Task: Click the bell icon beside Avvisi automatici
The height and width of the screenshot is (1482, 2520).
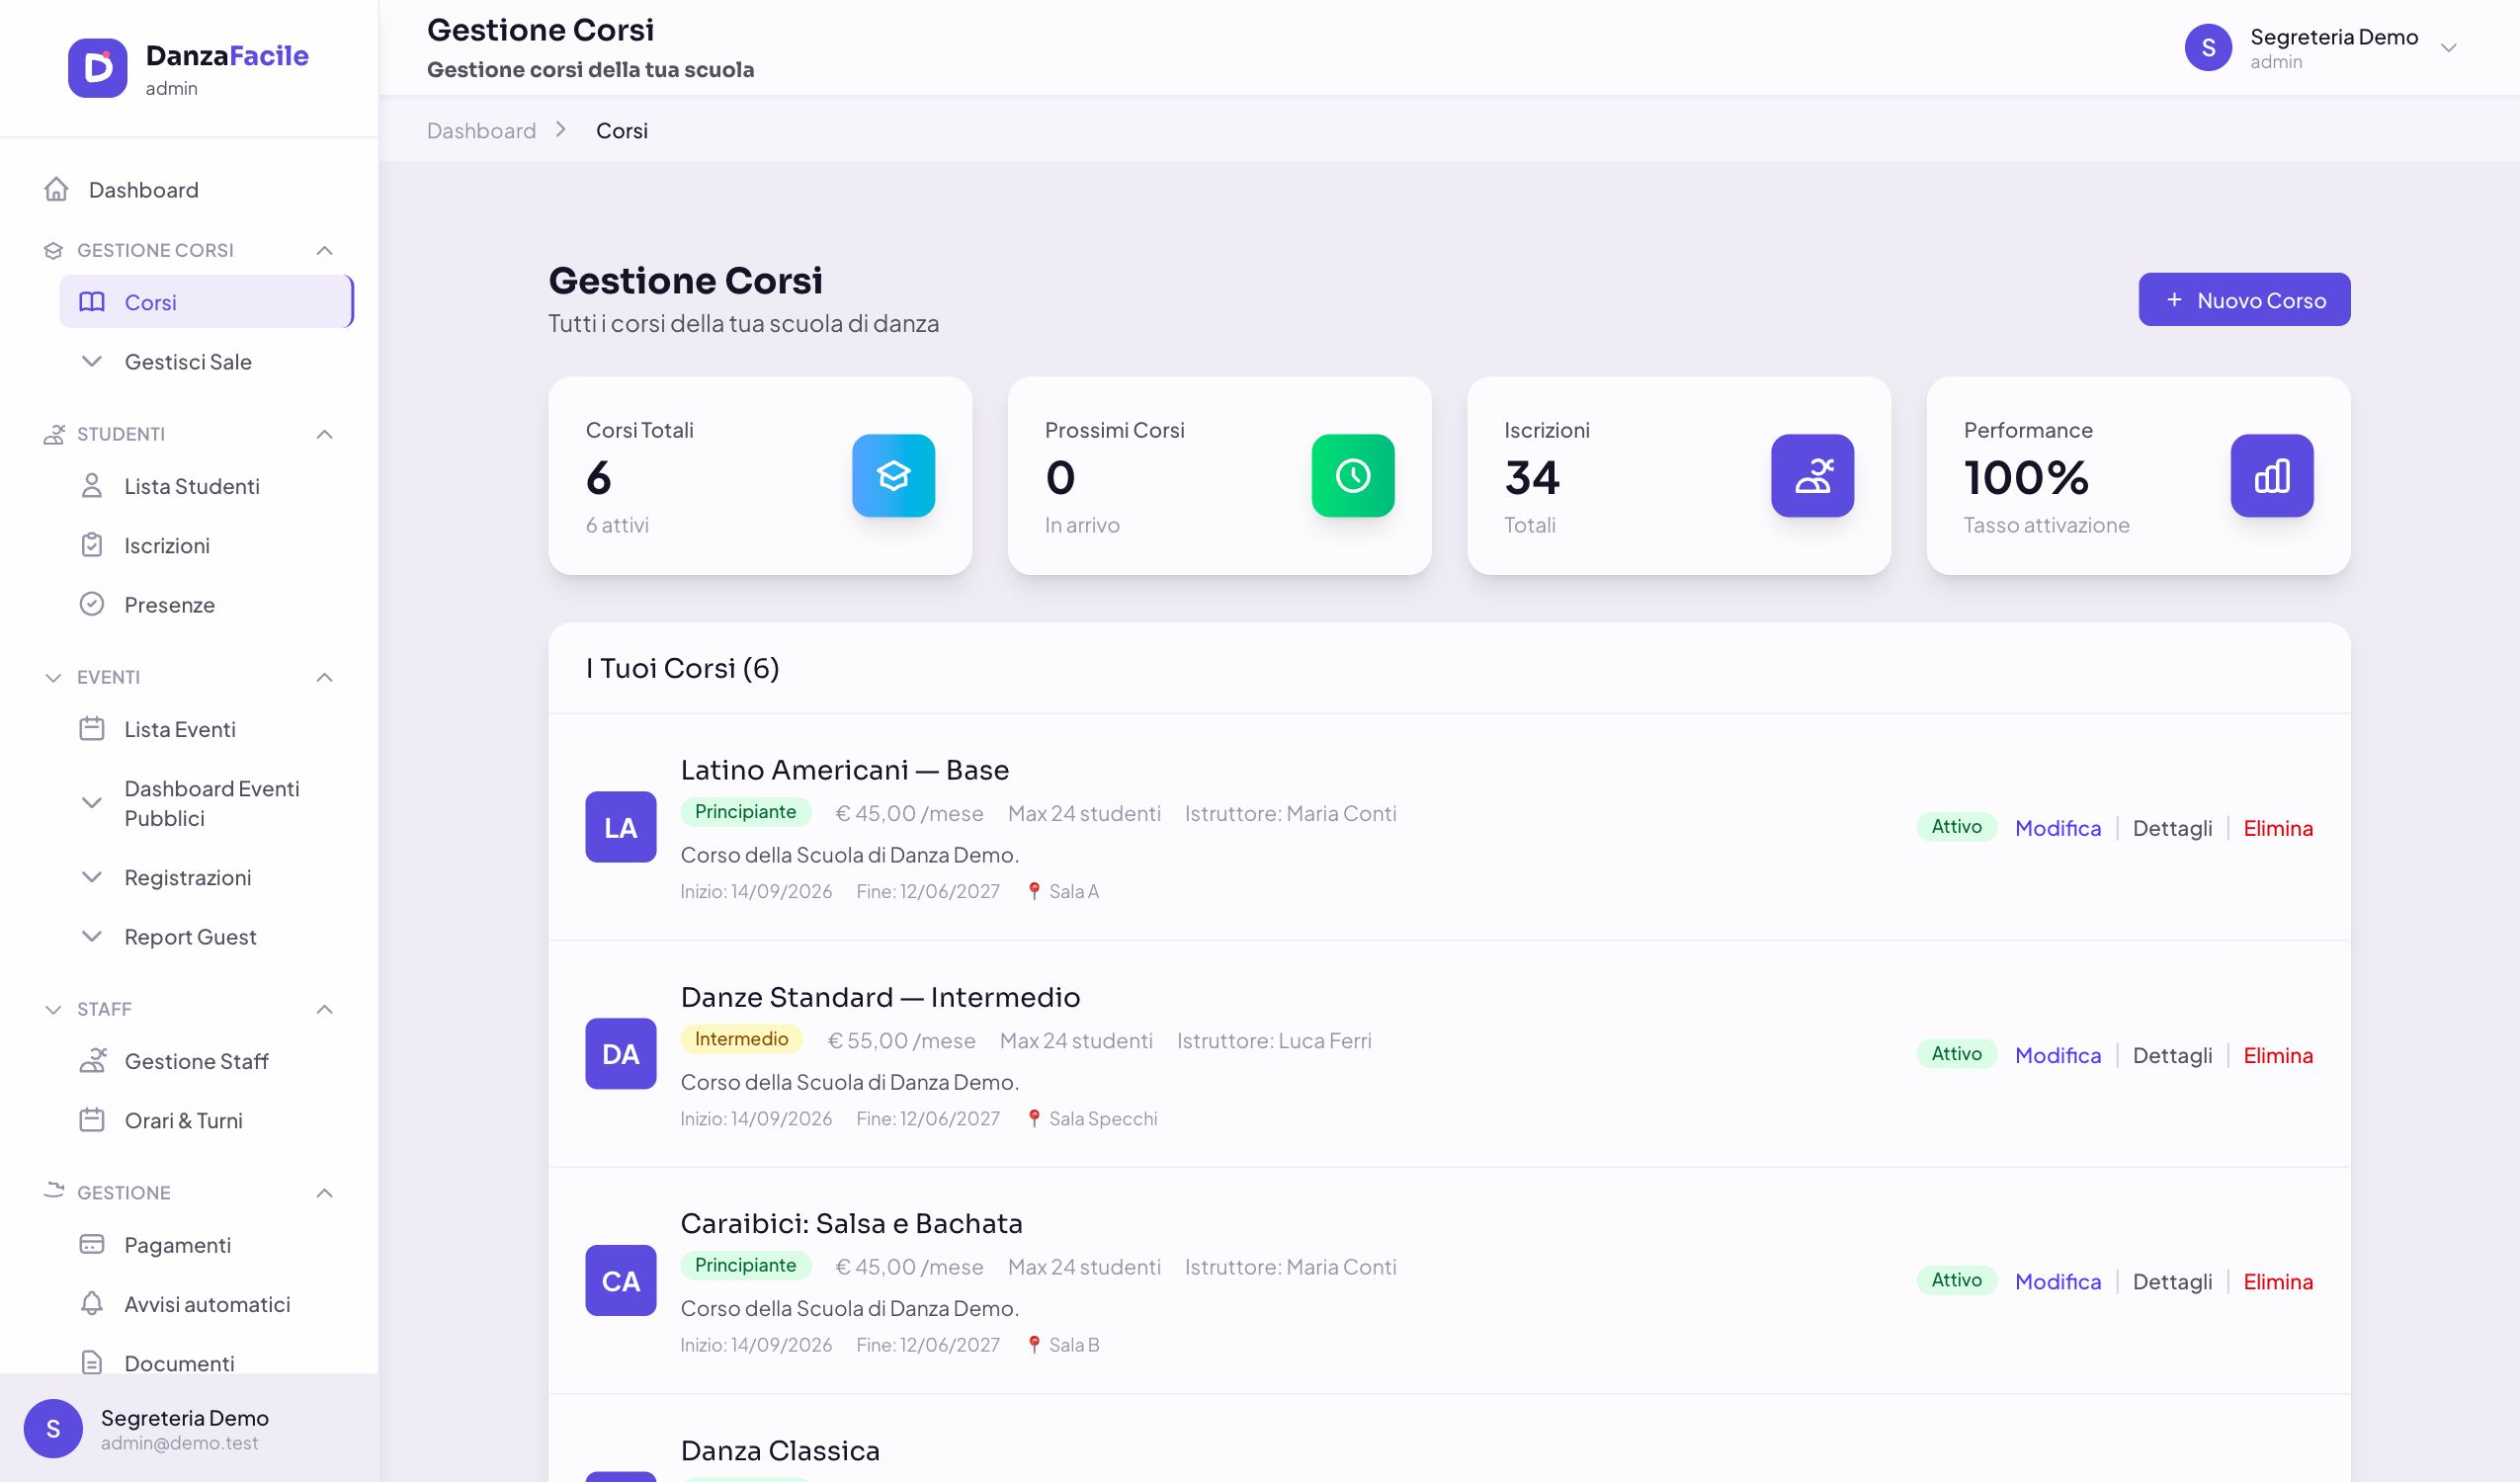Action: (92, 1303)
